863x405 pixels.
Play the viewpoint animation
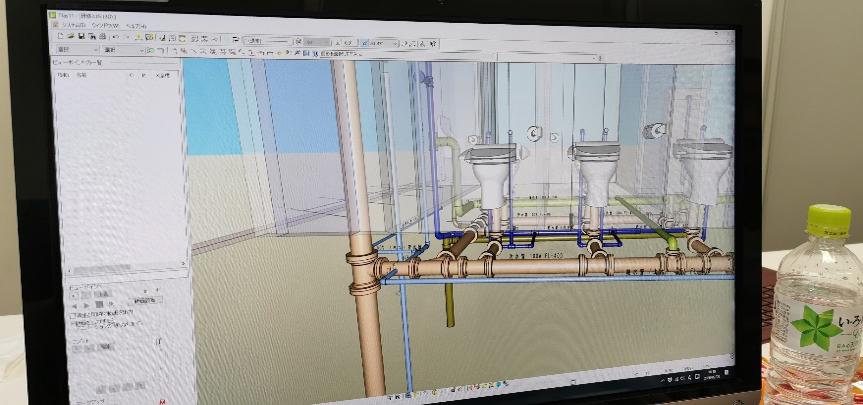(x=86, y=305)
